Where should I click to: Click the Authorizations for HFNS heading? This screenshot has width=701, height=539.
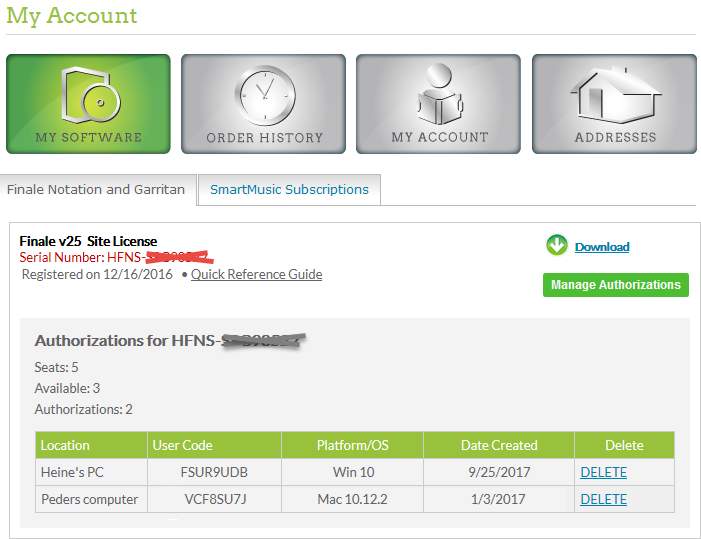pyautogui.click(x=170, y=341)
